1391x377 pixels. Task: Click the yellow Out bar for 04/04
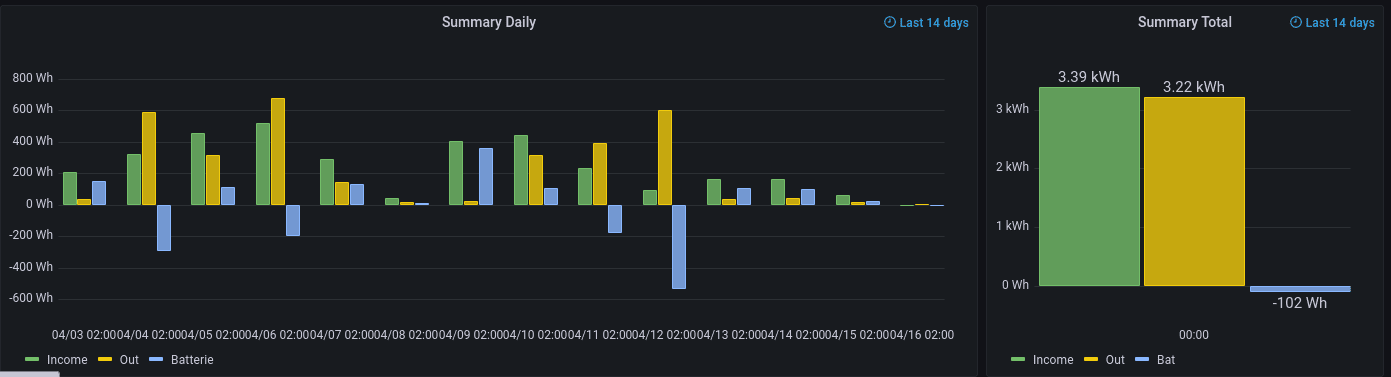[x=149, y=158]
